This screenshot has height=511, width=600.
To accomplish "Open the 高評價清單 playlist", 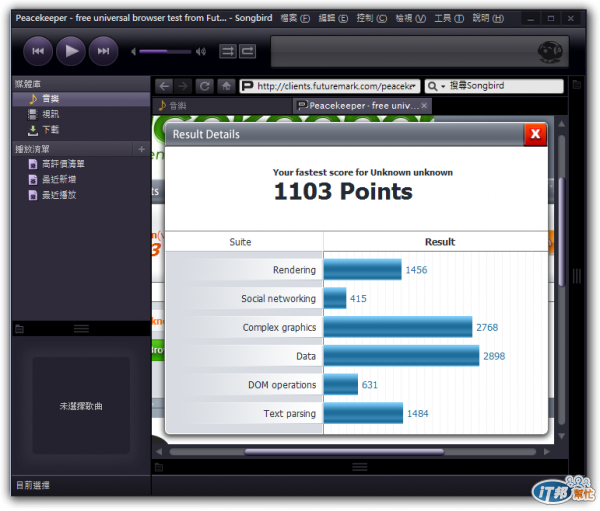I will click(82, 164).
